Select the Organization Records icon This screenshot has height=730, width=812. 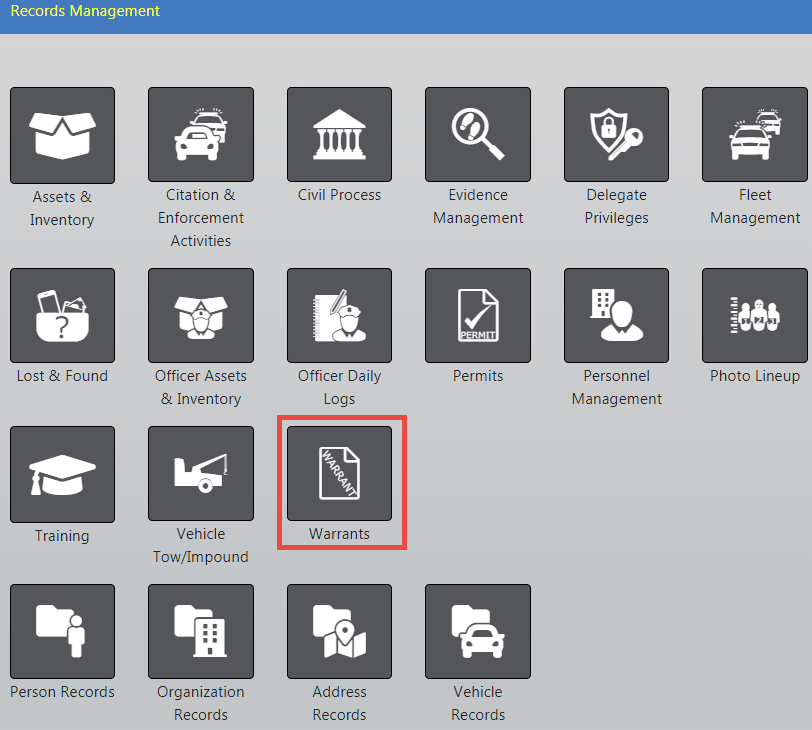click(201, 632)
